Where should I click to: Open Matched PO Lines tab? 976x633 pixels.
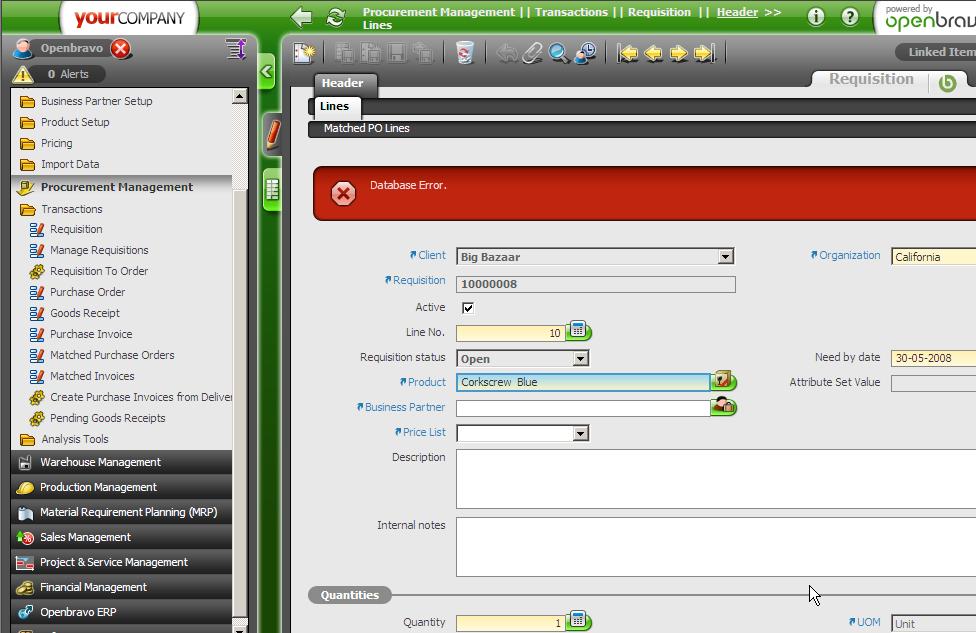click(367, 128)
